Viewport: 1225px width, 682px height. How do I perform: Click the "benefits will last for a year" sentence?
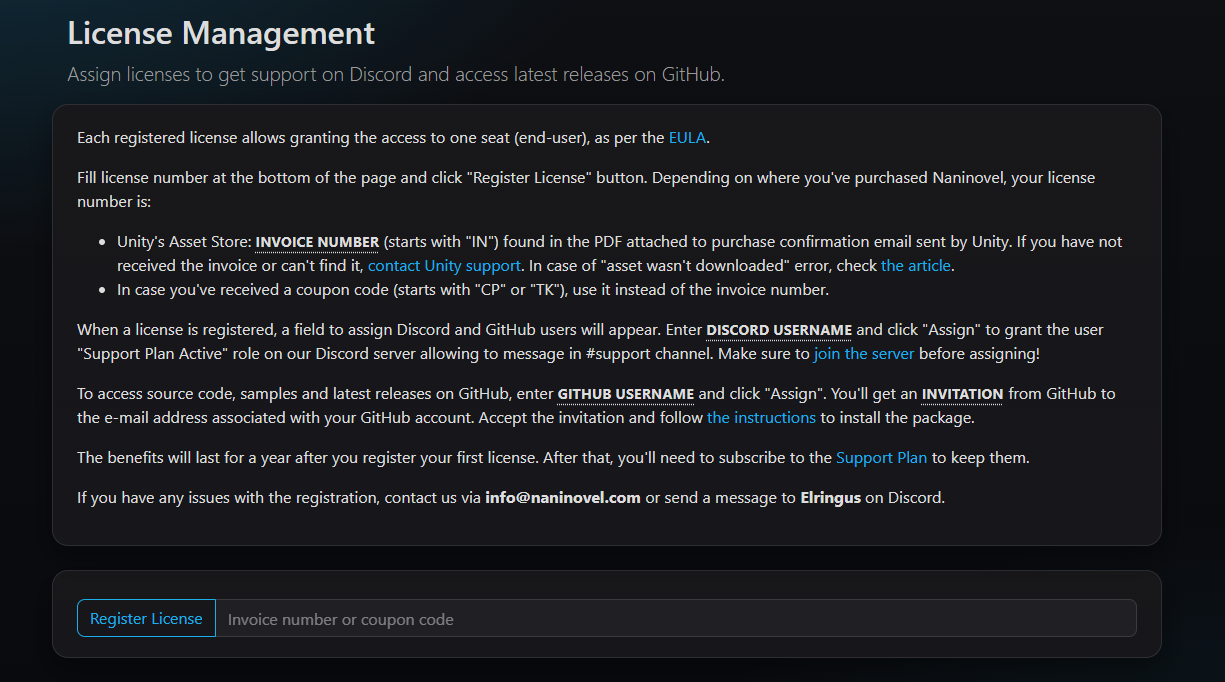pos(400,458)
